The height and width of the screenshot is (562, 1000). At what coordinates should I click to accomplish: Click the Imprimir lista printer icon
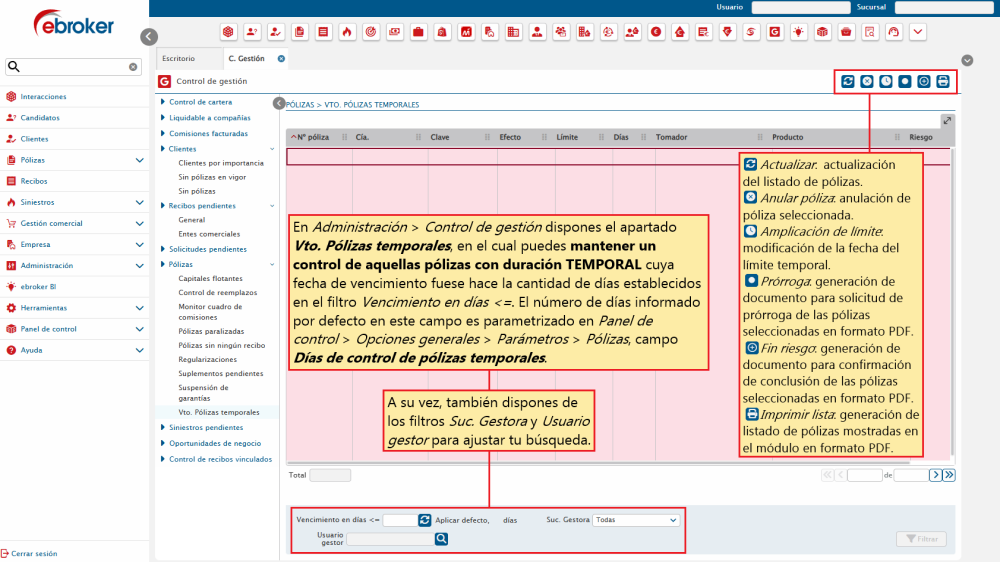coord(943,82)
